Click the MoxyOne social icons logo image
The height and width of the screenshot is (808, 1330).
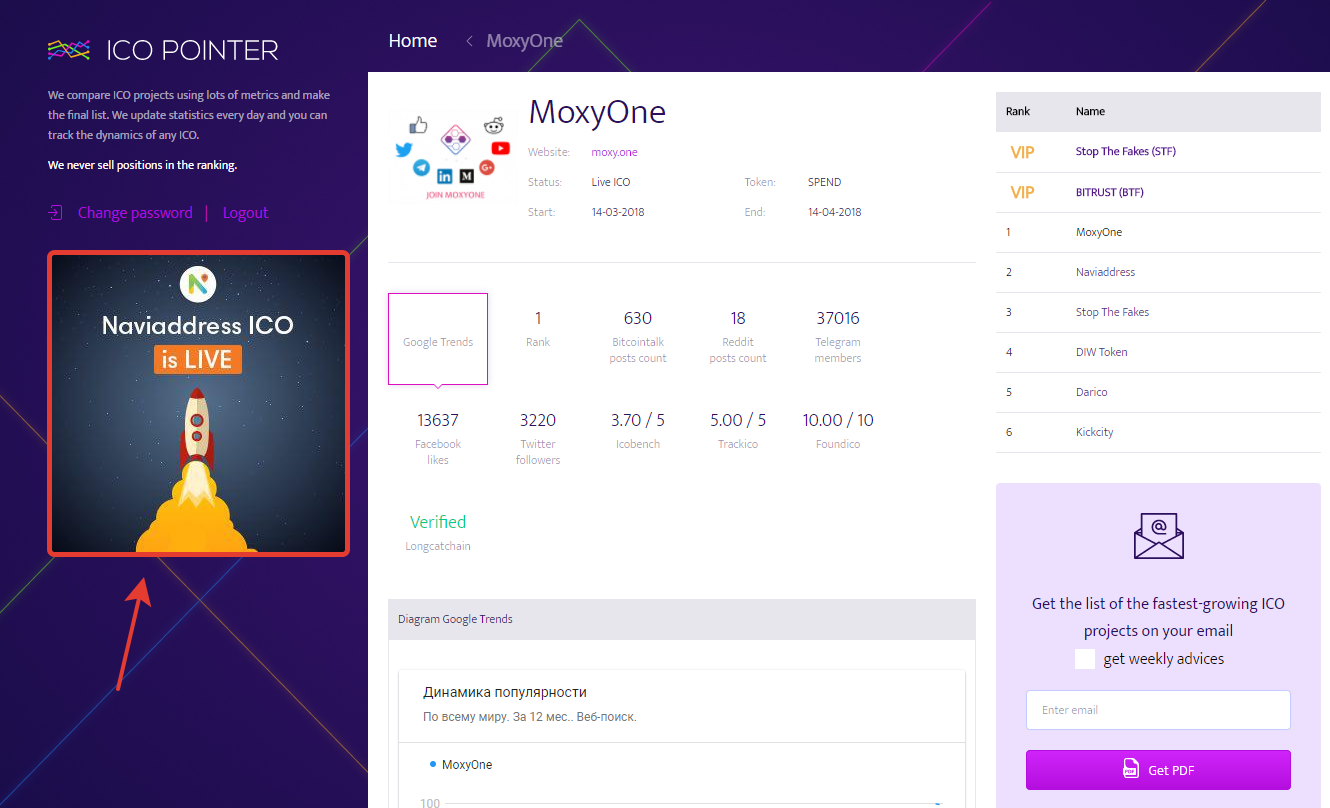click(x=455, y=157)
